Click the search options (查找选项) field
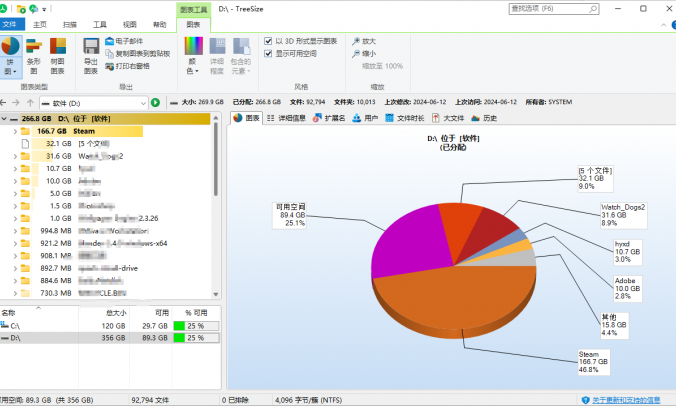The width and height of the screenshot is (676, 406). (x=554, y=9)
